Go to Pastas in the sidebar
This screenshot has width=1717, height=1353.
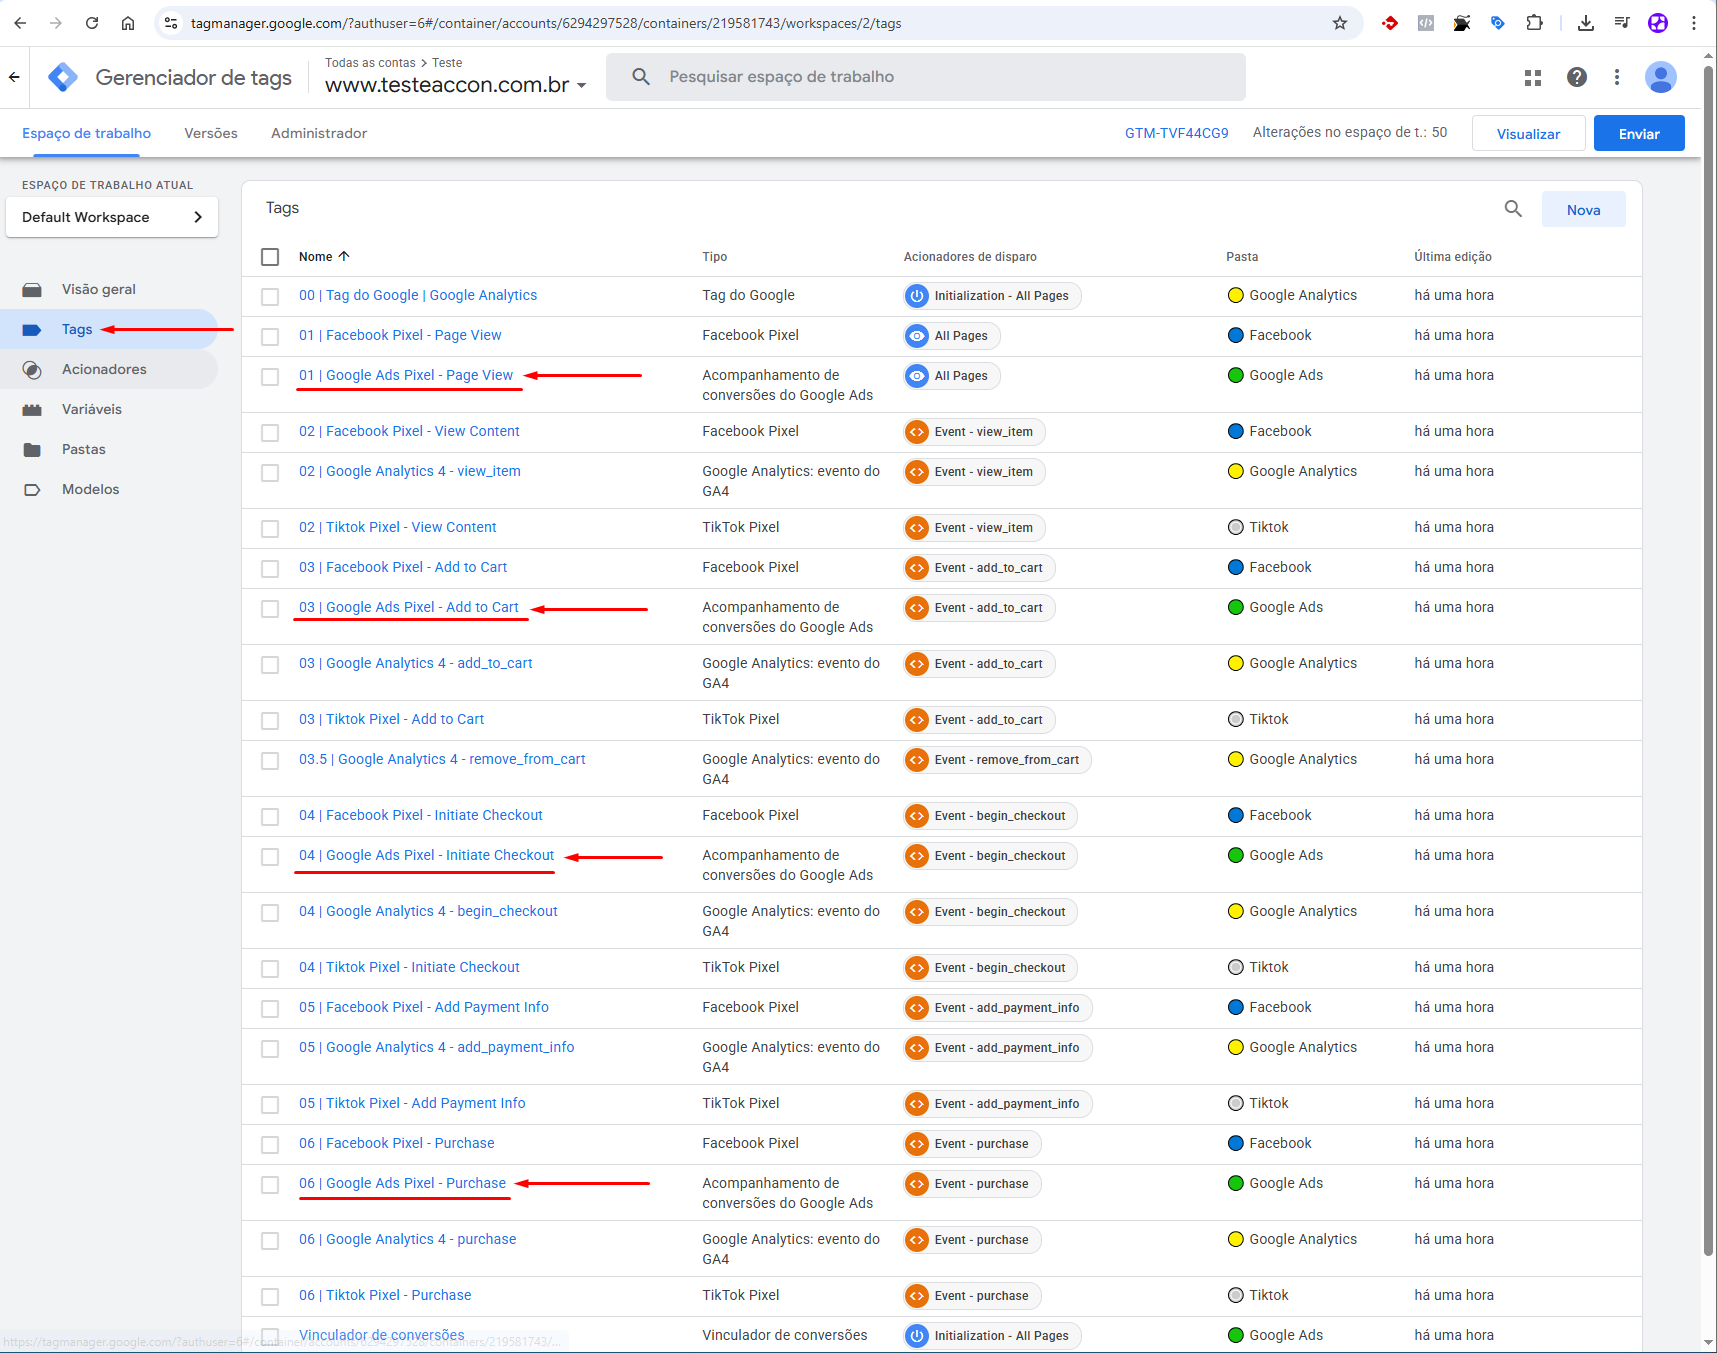click(x=83, y=449)
